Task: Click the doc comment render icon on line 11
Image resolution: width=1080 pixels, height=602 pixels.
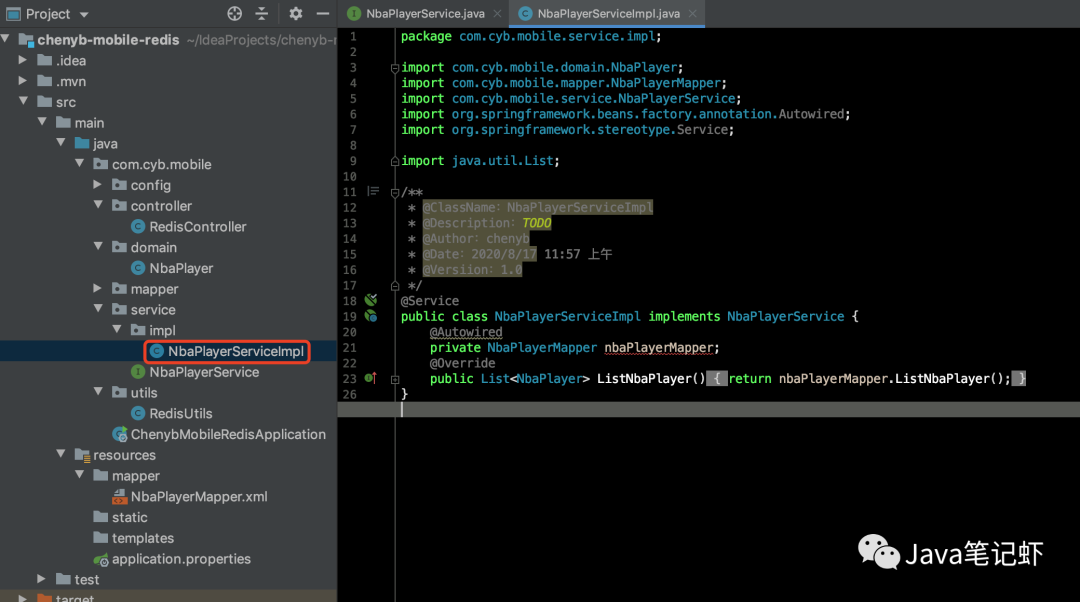Action: [373, 191]
